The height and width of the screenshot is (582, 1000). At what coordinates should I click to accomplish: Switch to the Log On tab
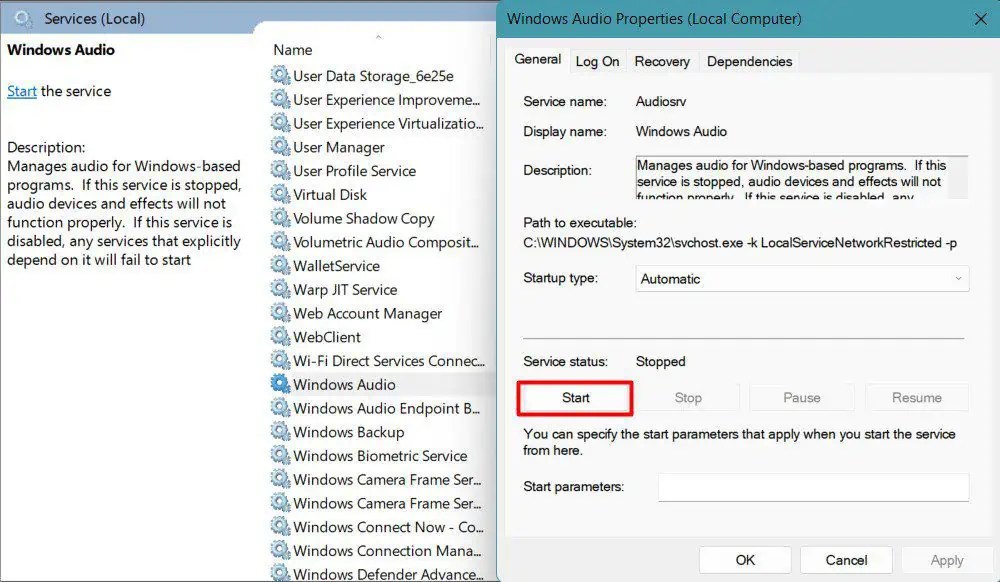(597, 61)
